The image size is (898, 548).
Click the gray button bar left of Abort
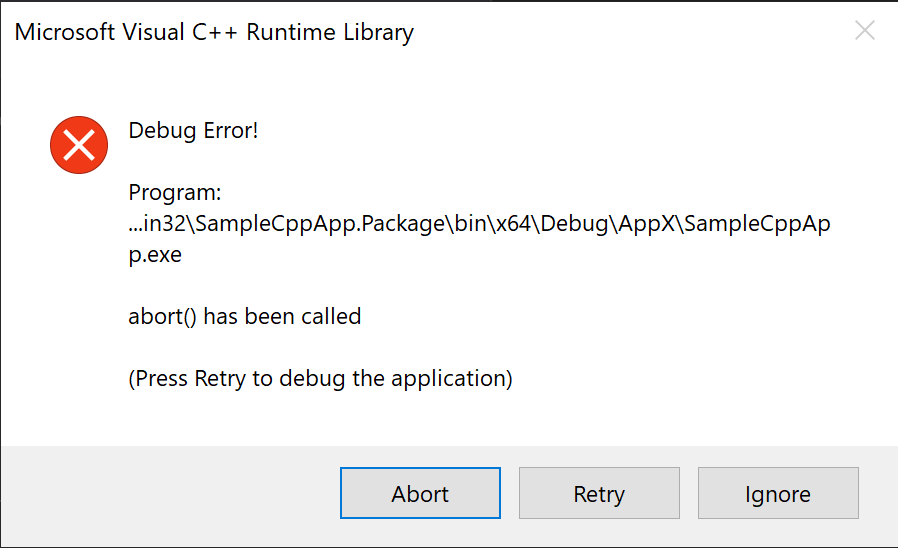170,494
